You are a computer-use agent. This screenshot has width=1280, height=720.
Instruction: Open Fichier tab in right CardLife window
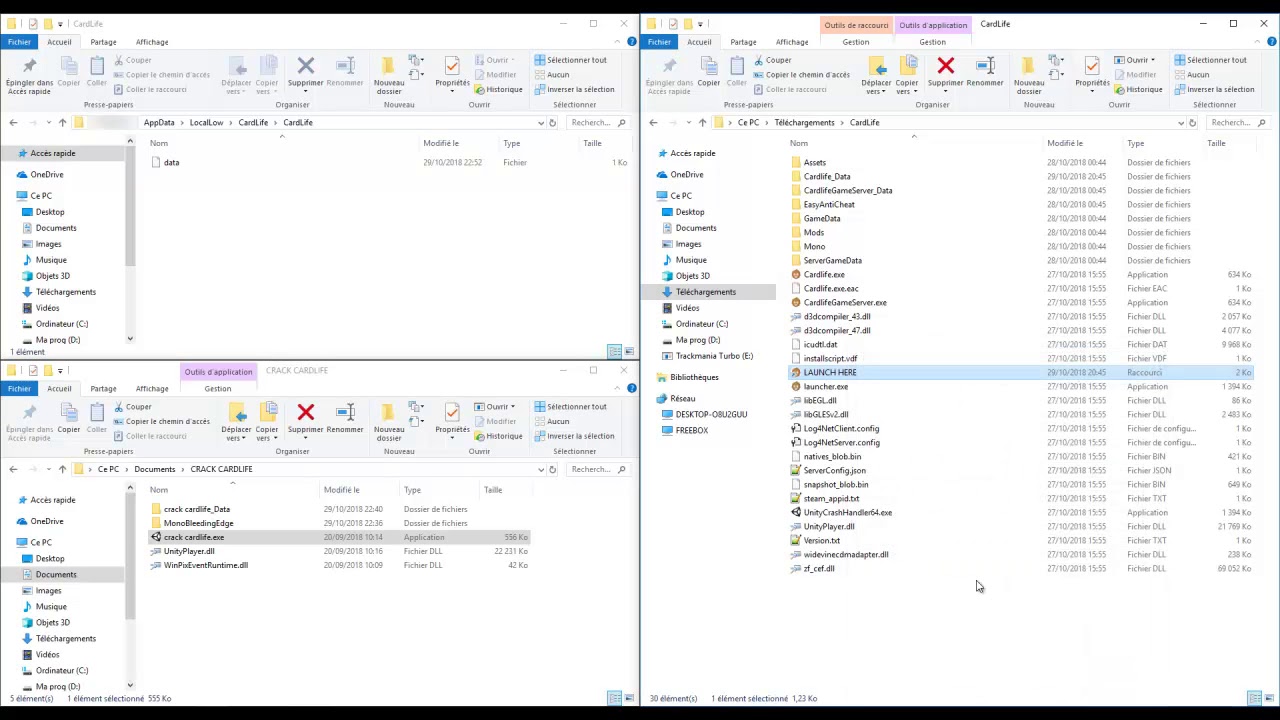[x=659, y=42]
